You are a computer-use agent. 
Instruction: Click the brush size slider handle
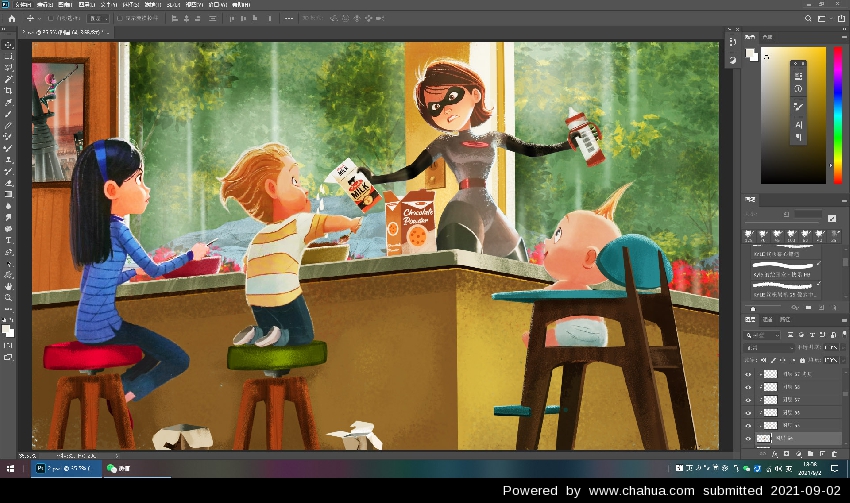(x=752, y=308)
